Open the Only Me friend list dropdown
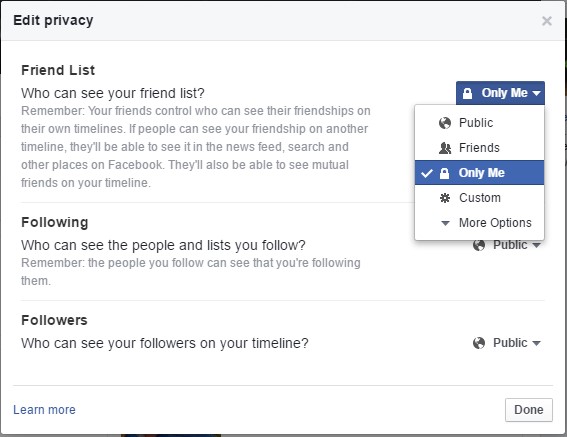 (x=500, y=93)
